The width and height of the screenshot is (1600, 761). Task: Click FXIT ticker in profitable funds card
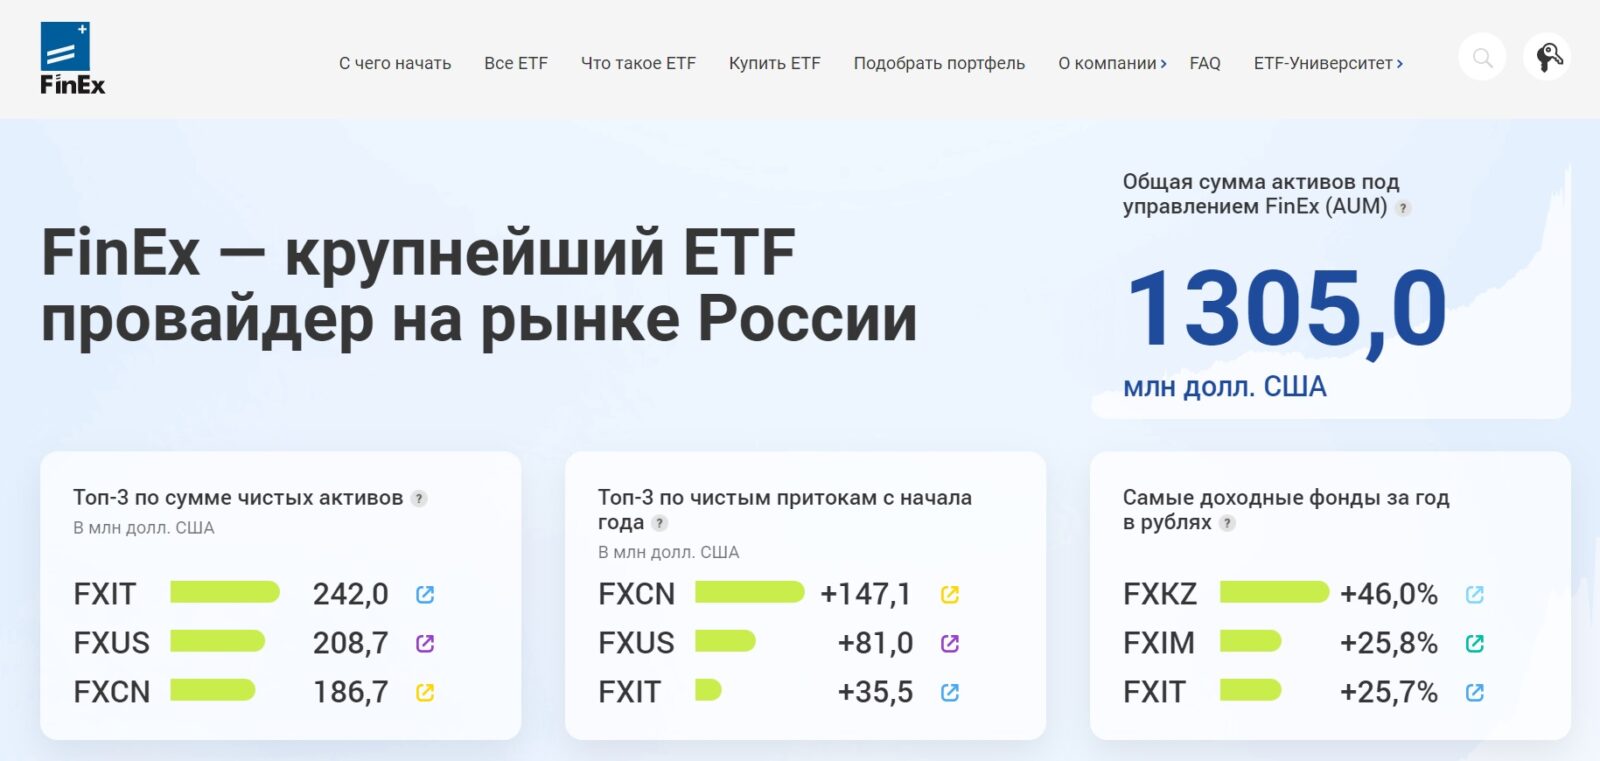[1154, 692]
